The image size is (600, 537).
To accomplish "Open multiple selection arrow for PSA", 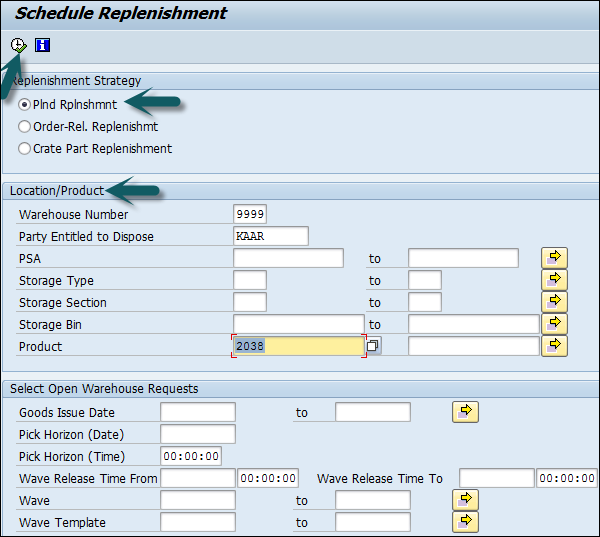I will (554, 258).
